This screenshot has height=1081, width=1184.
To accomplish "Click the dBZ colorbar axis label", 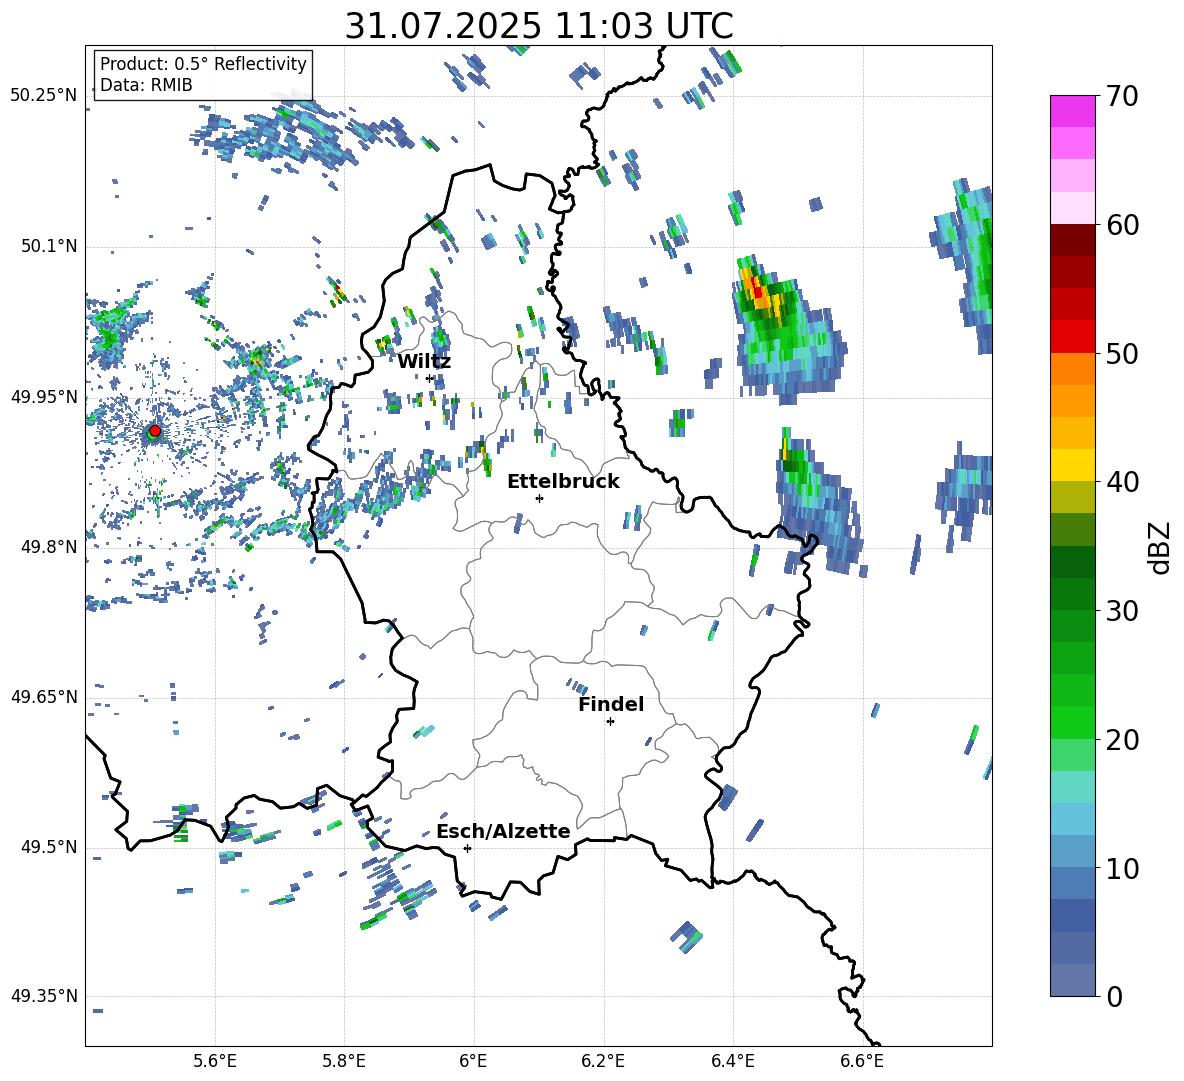I will (1161, 547).
